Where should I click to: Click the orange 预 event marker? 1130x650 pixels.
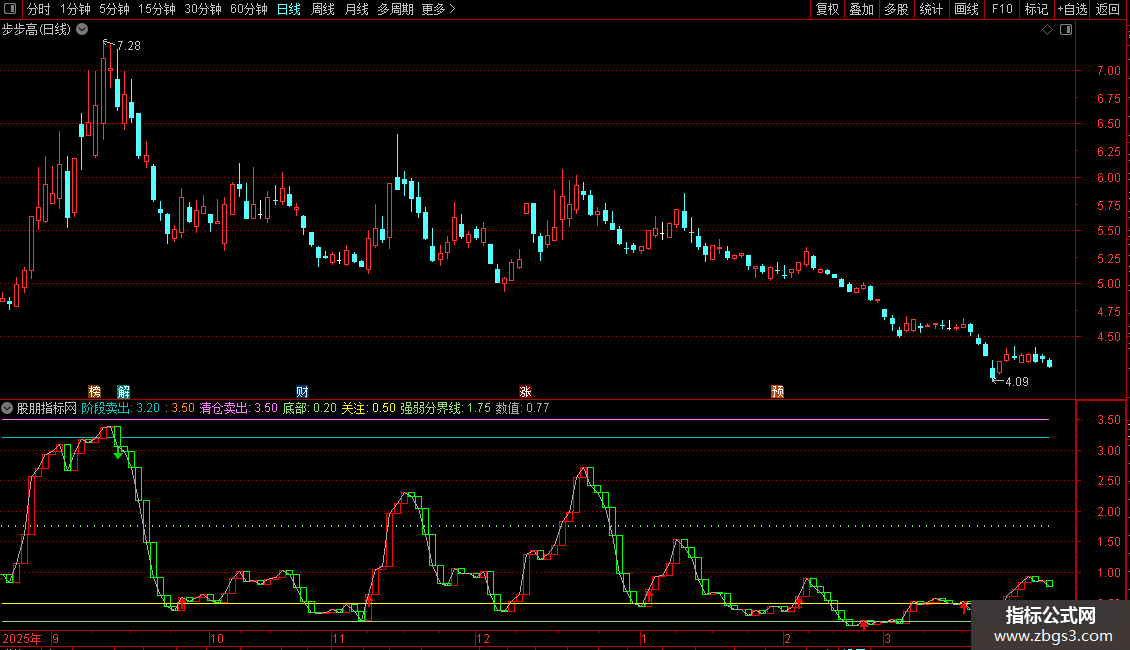[777, 390]
